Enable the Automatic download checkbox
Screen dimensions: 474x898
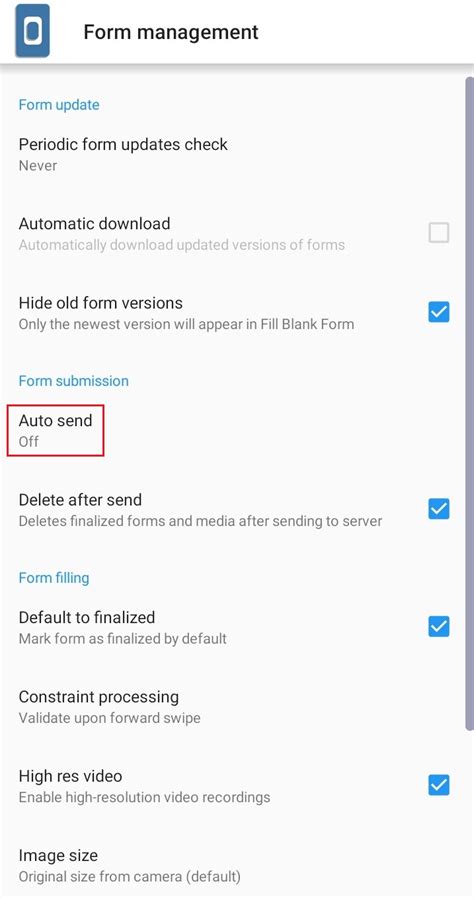439,233
